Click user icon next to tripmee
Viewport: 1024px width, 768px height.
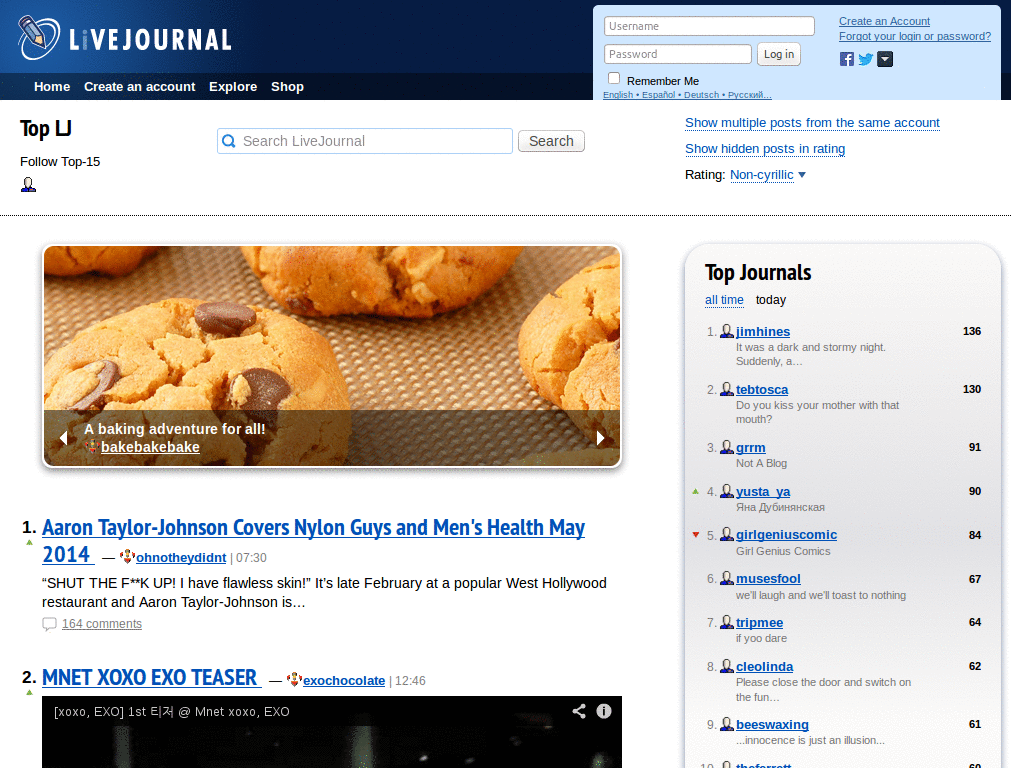(x=727, y=622)
